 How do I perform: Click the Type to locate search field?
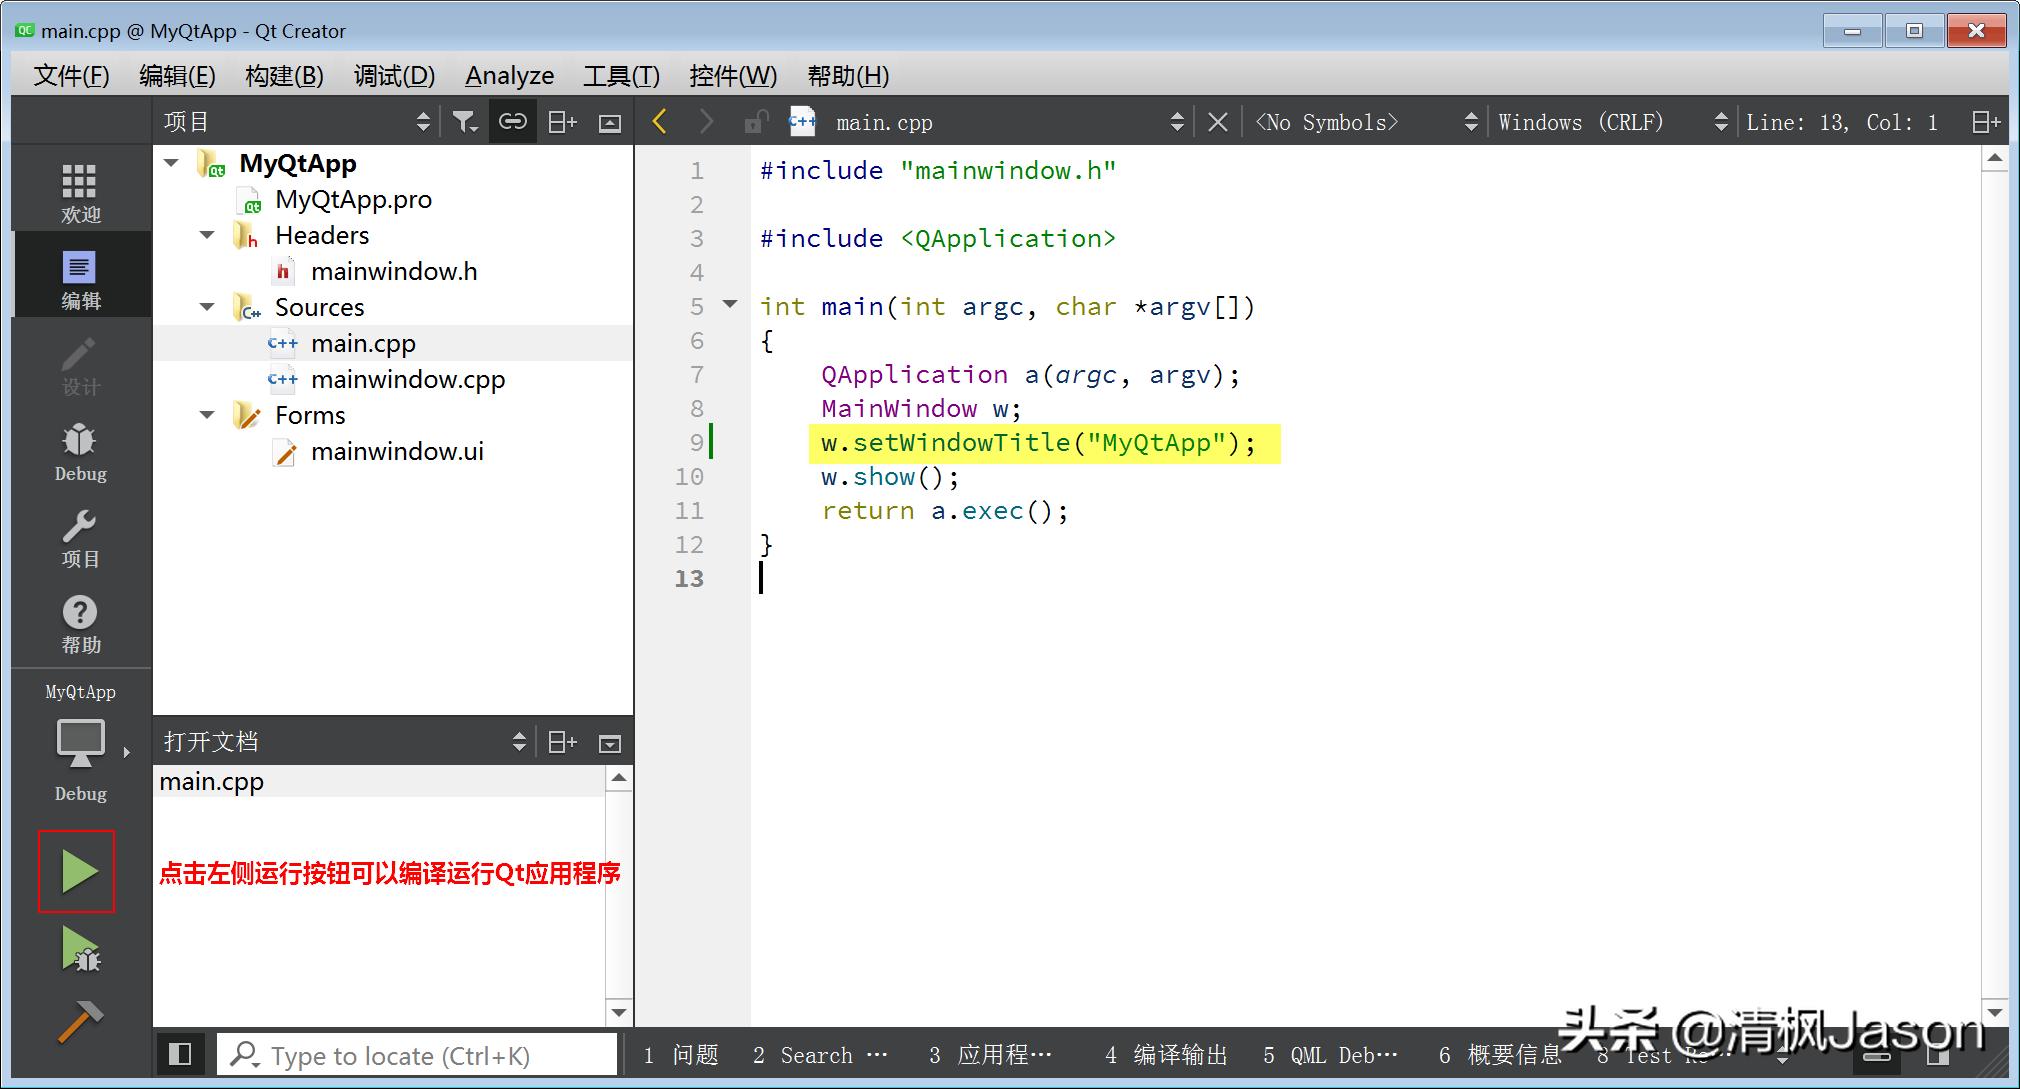[420, 1054]
